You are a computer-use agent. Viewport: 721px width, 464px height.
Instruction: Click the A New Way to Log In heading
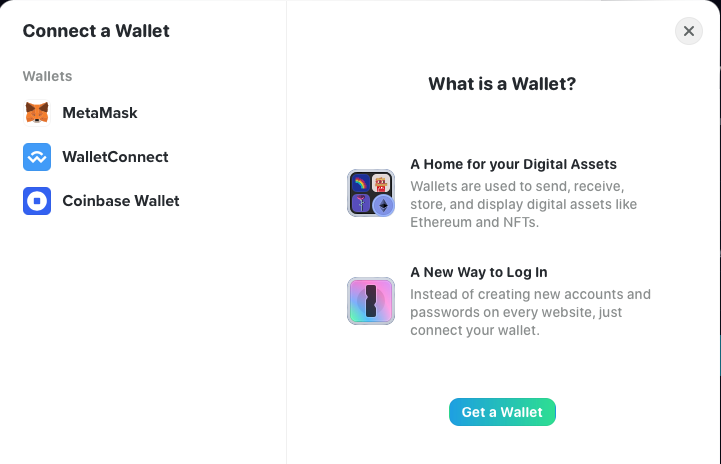pos(479,272)
